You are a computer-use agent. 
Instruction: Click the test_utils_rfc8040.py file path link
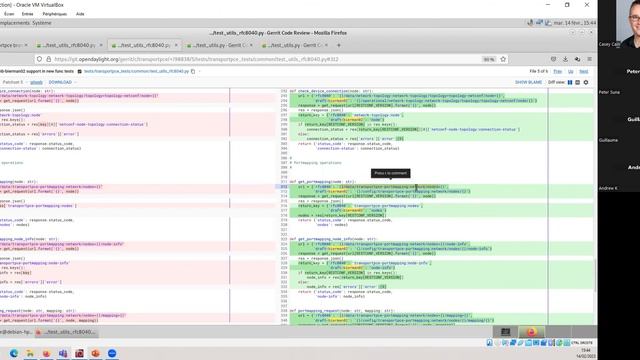click(136, 71)
